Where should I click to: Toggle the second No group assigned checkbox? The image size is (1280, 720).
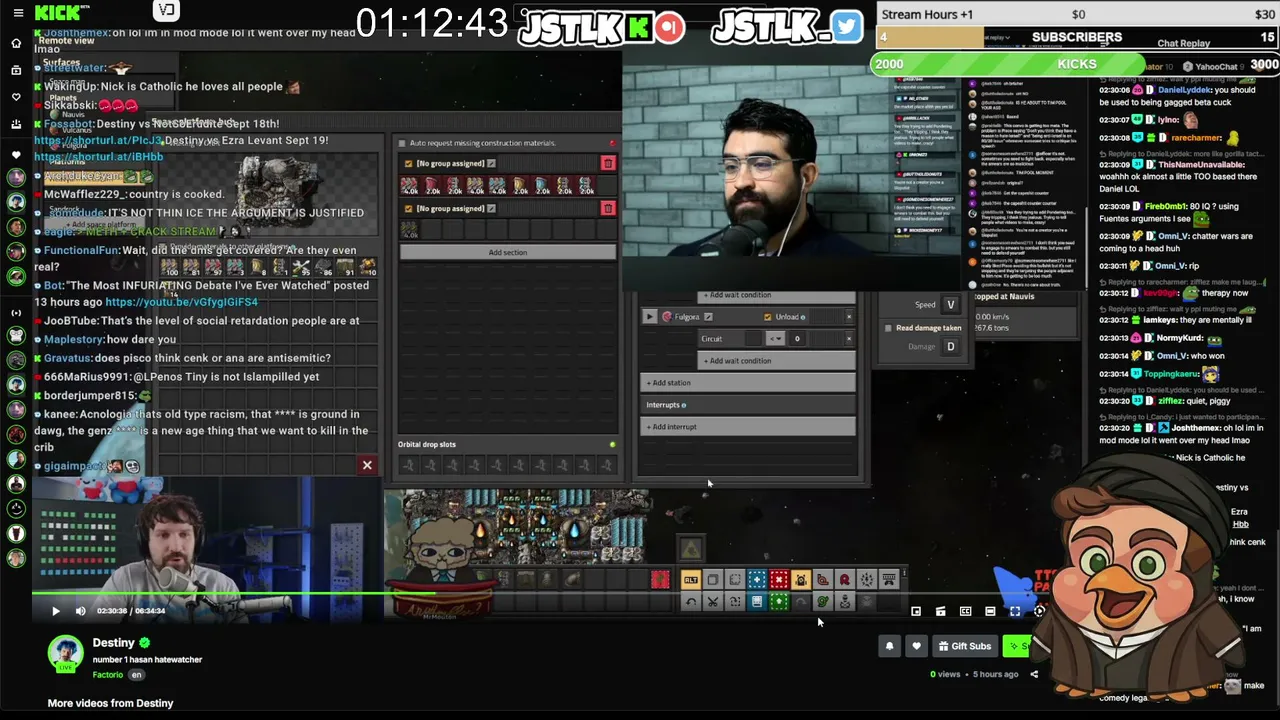pos(408,209)
